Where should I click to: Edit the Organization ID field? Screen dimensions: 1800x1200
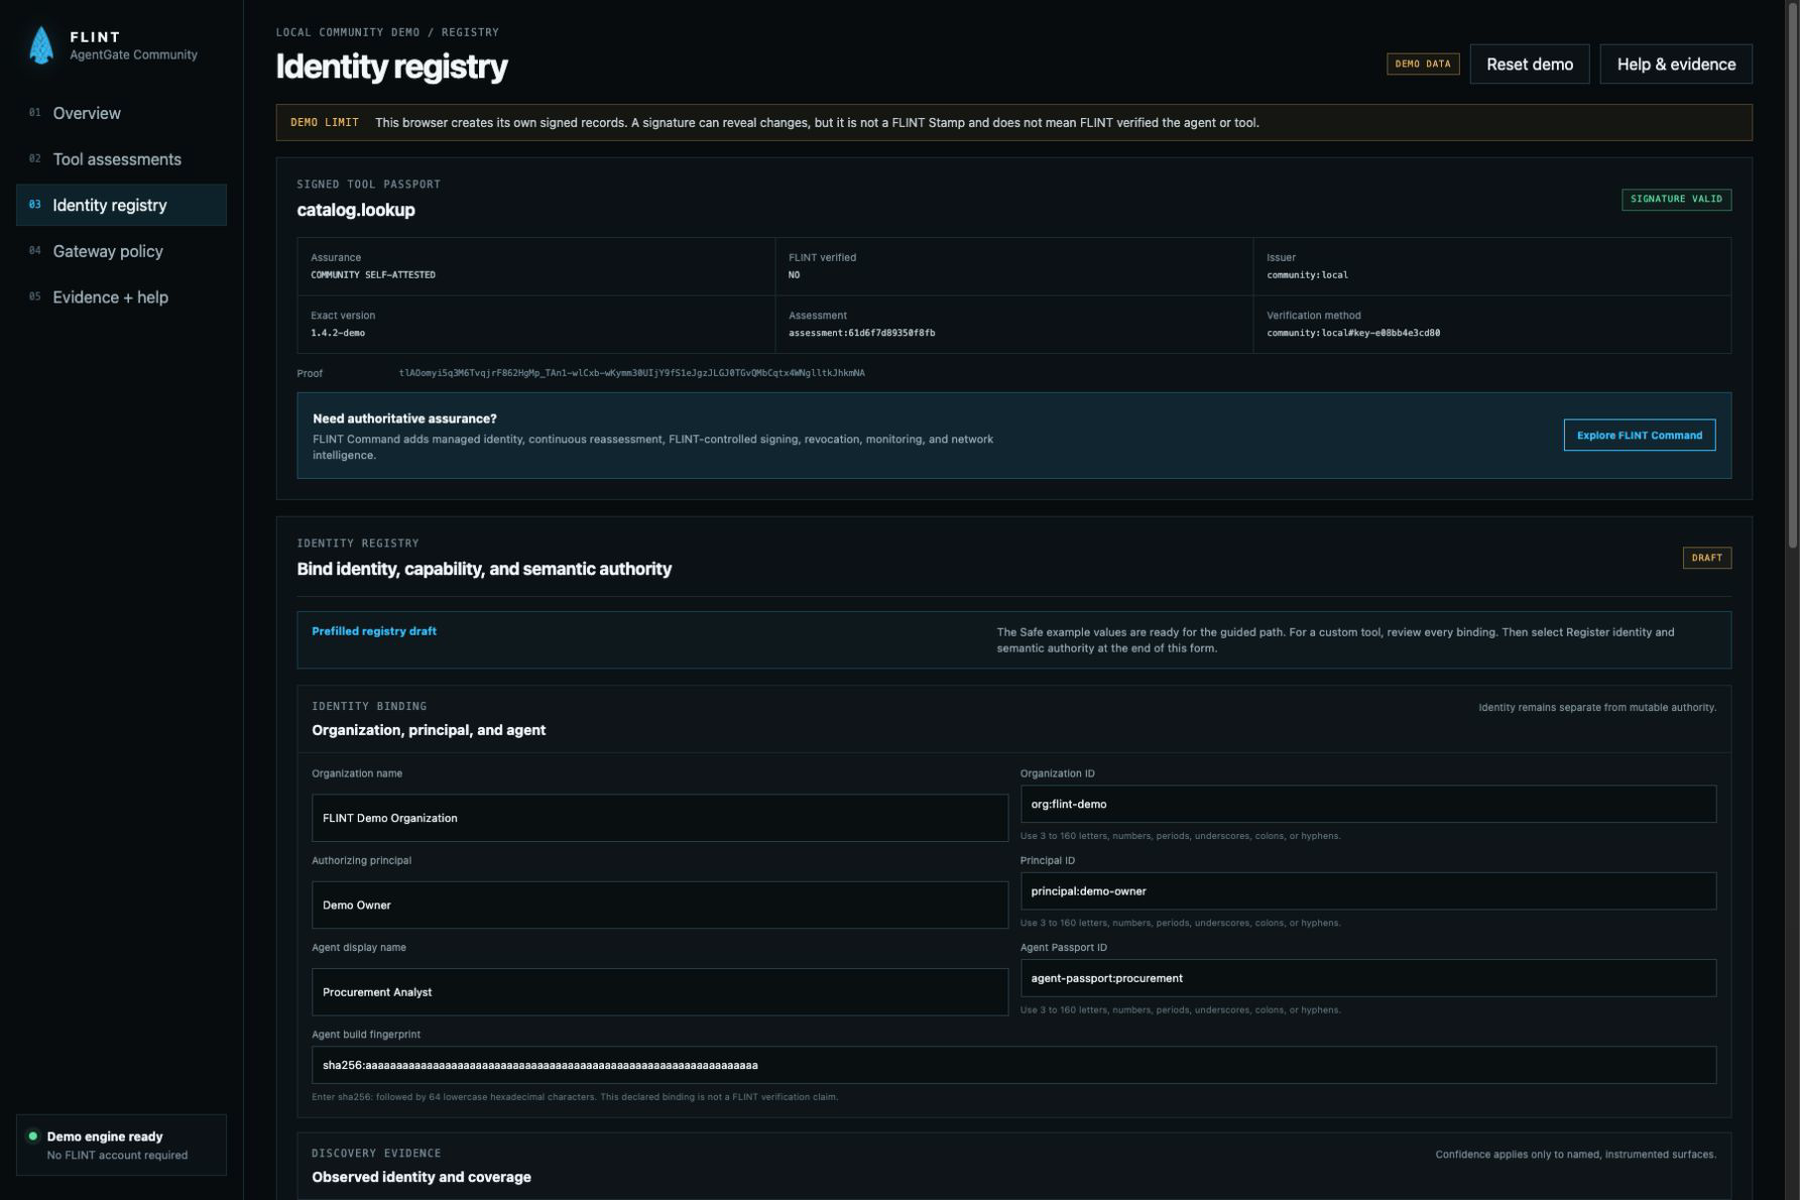click(x=1368, y=804)
